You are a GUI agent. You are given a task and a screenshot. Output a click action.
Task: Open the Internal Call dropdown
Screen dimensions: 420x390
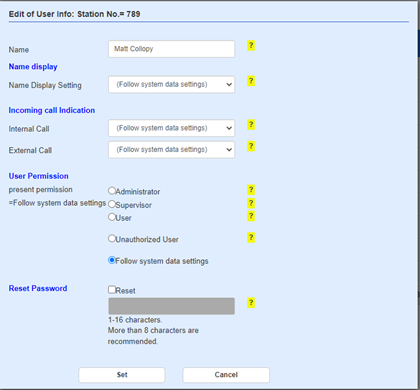[171, 128]
